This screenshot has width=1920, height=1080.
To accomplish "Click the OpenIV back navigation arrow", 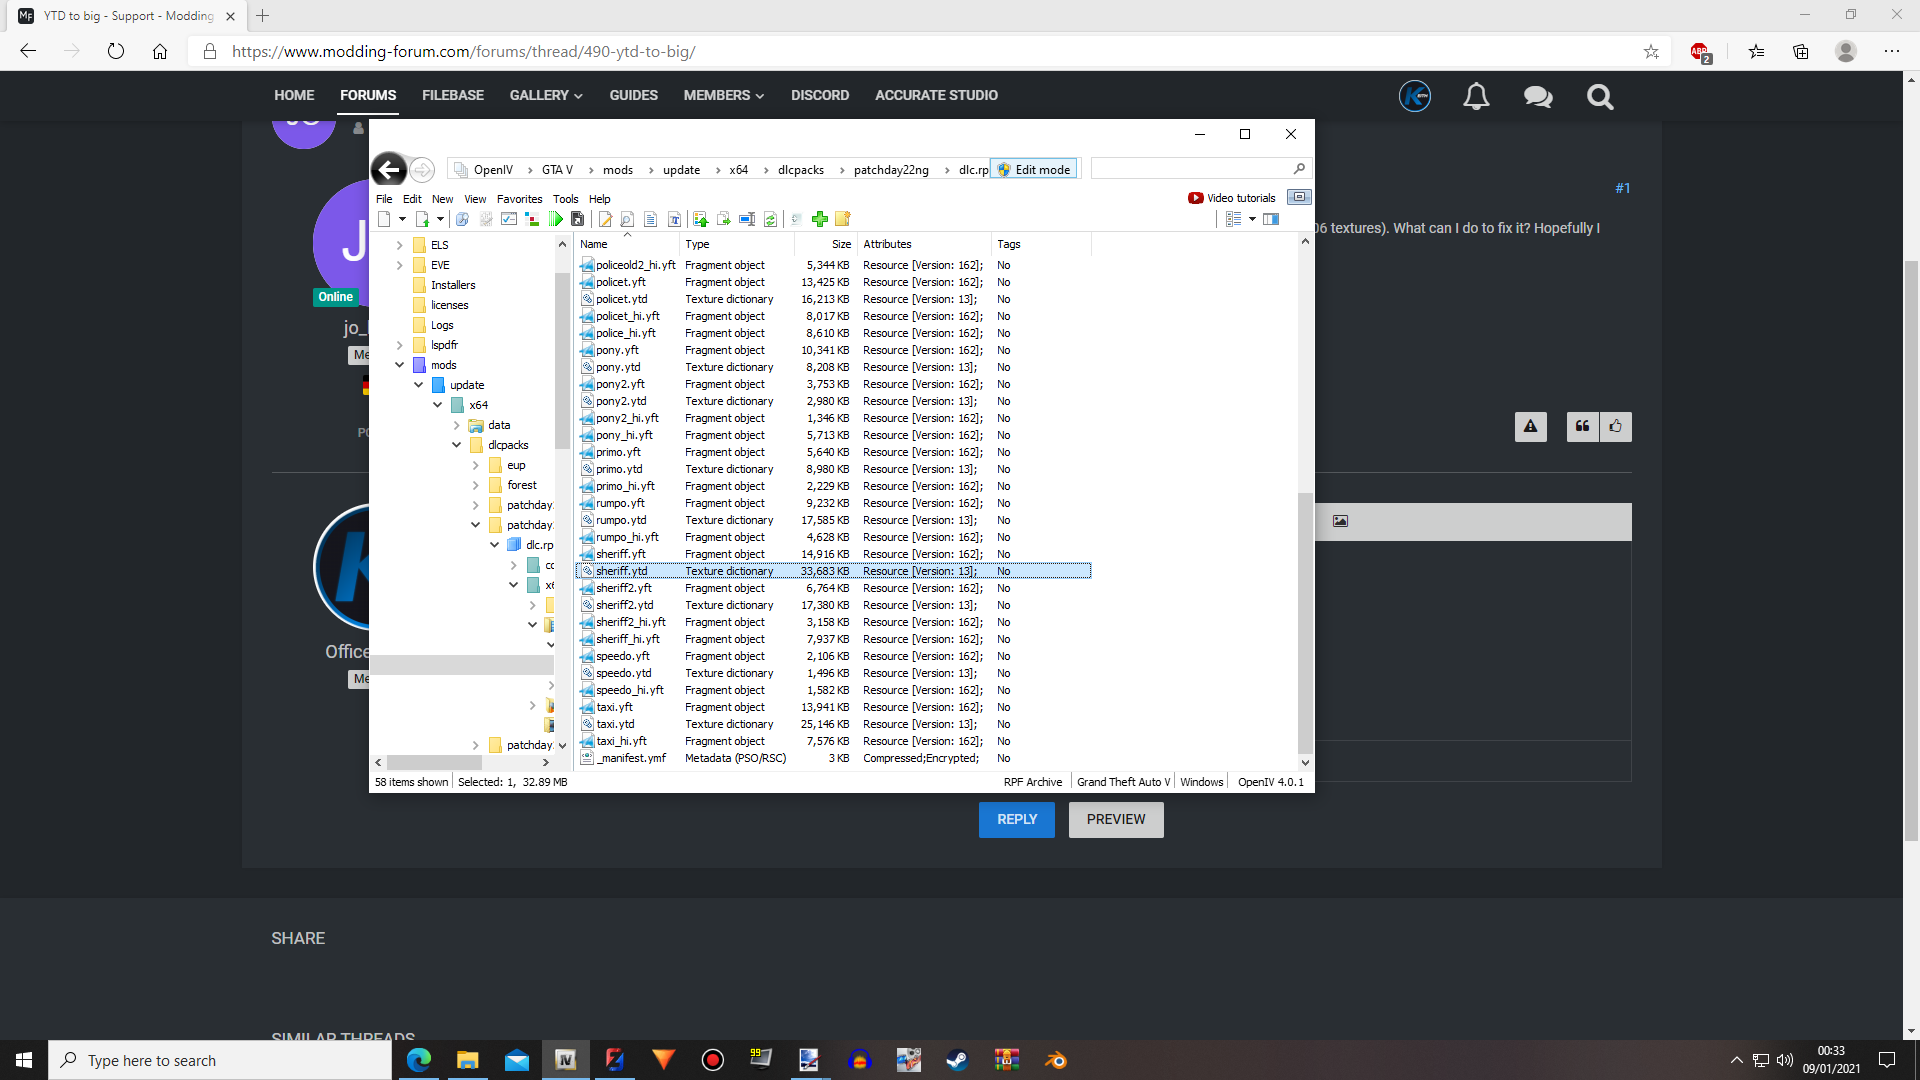I will click(x=389, y=170).
